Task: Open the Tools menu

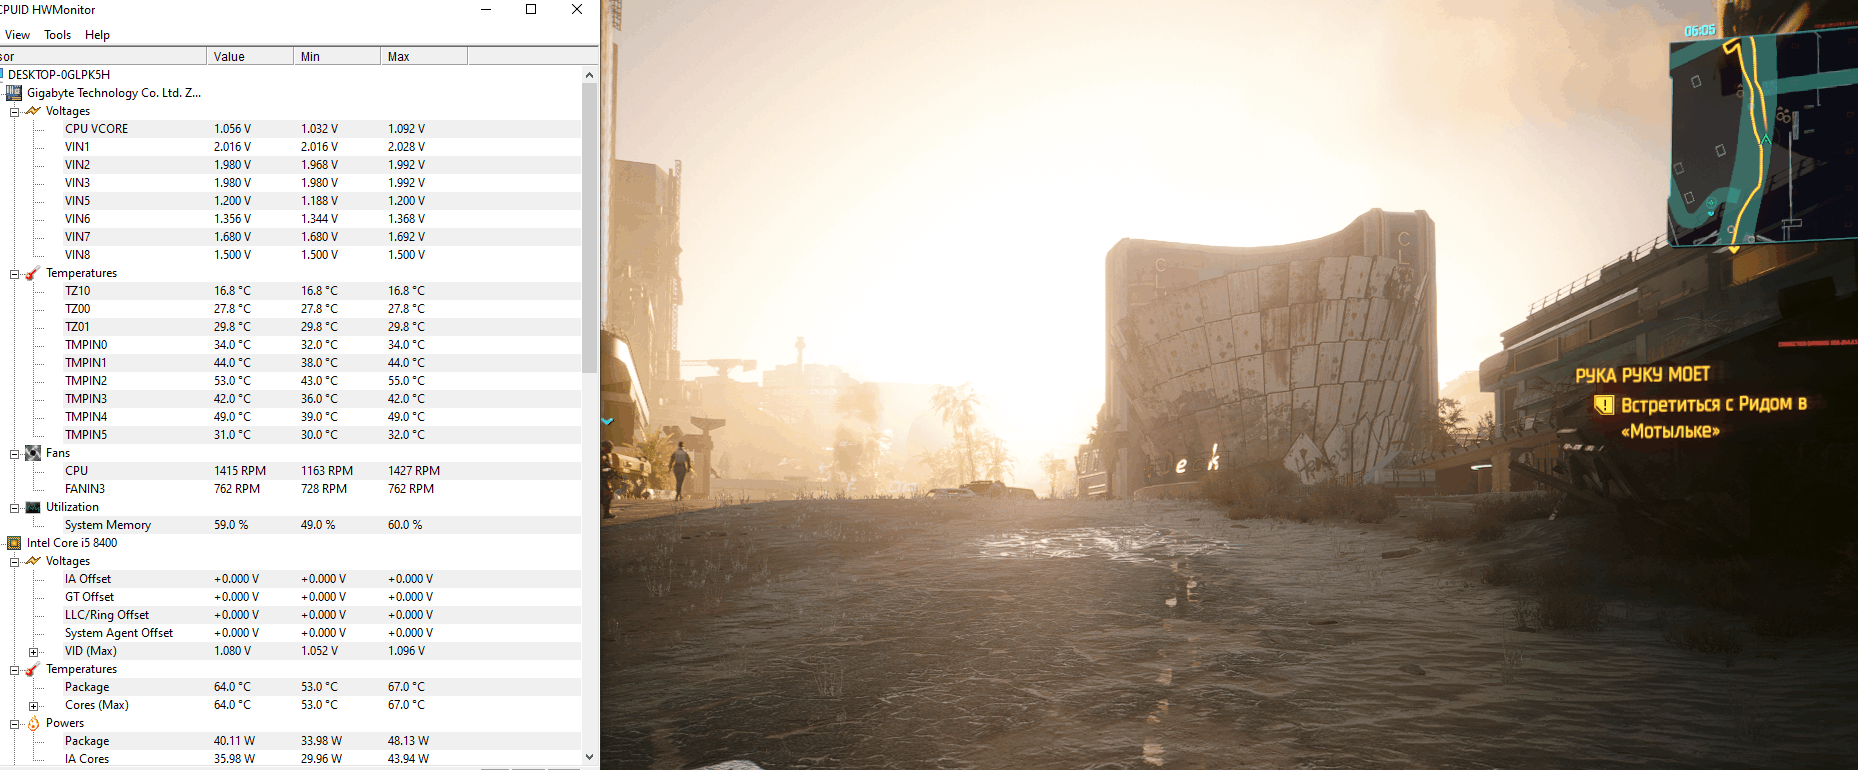Action: coord(57,35)
